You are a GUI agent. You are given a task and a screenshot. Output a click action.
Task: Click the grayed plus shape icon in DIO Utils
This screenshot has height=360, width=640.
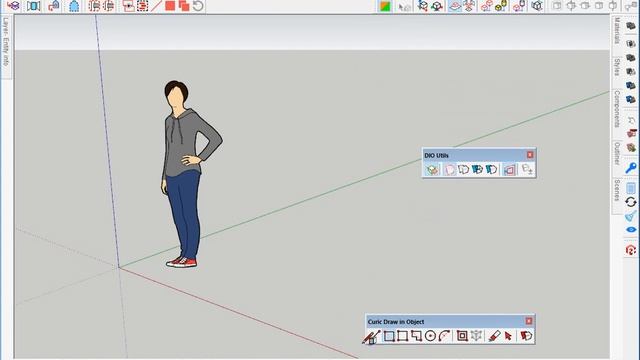pos(527,169)
